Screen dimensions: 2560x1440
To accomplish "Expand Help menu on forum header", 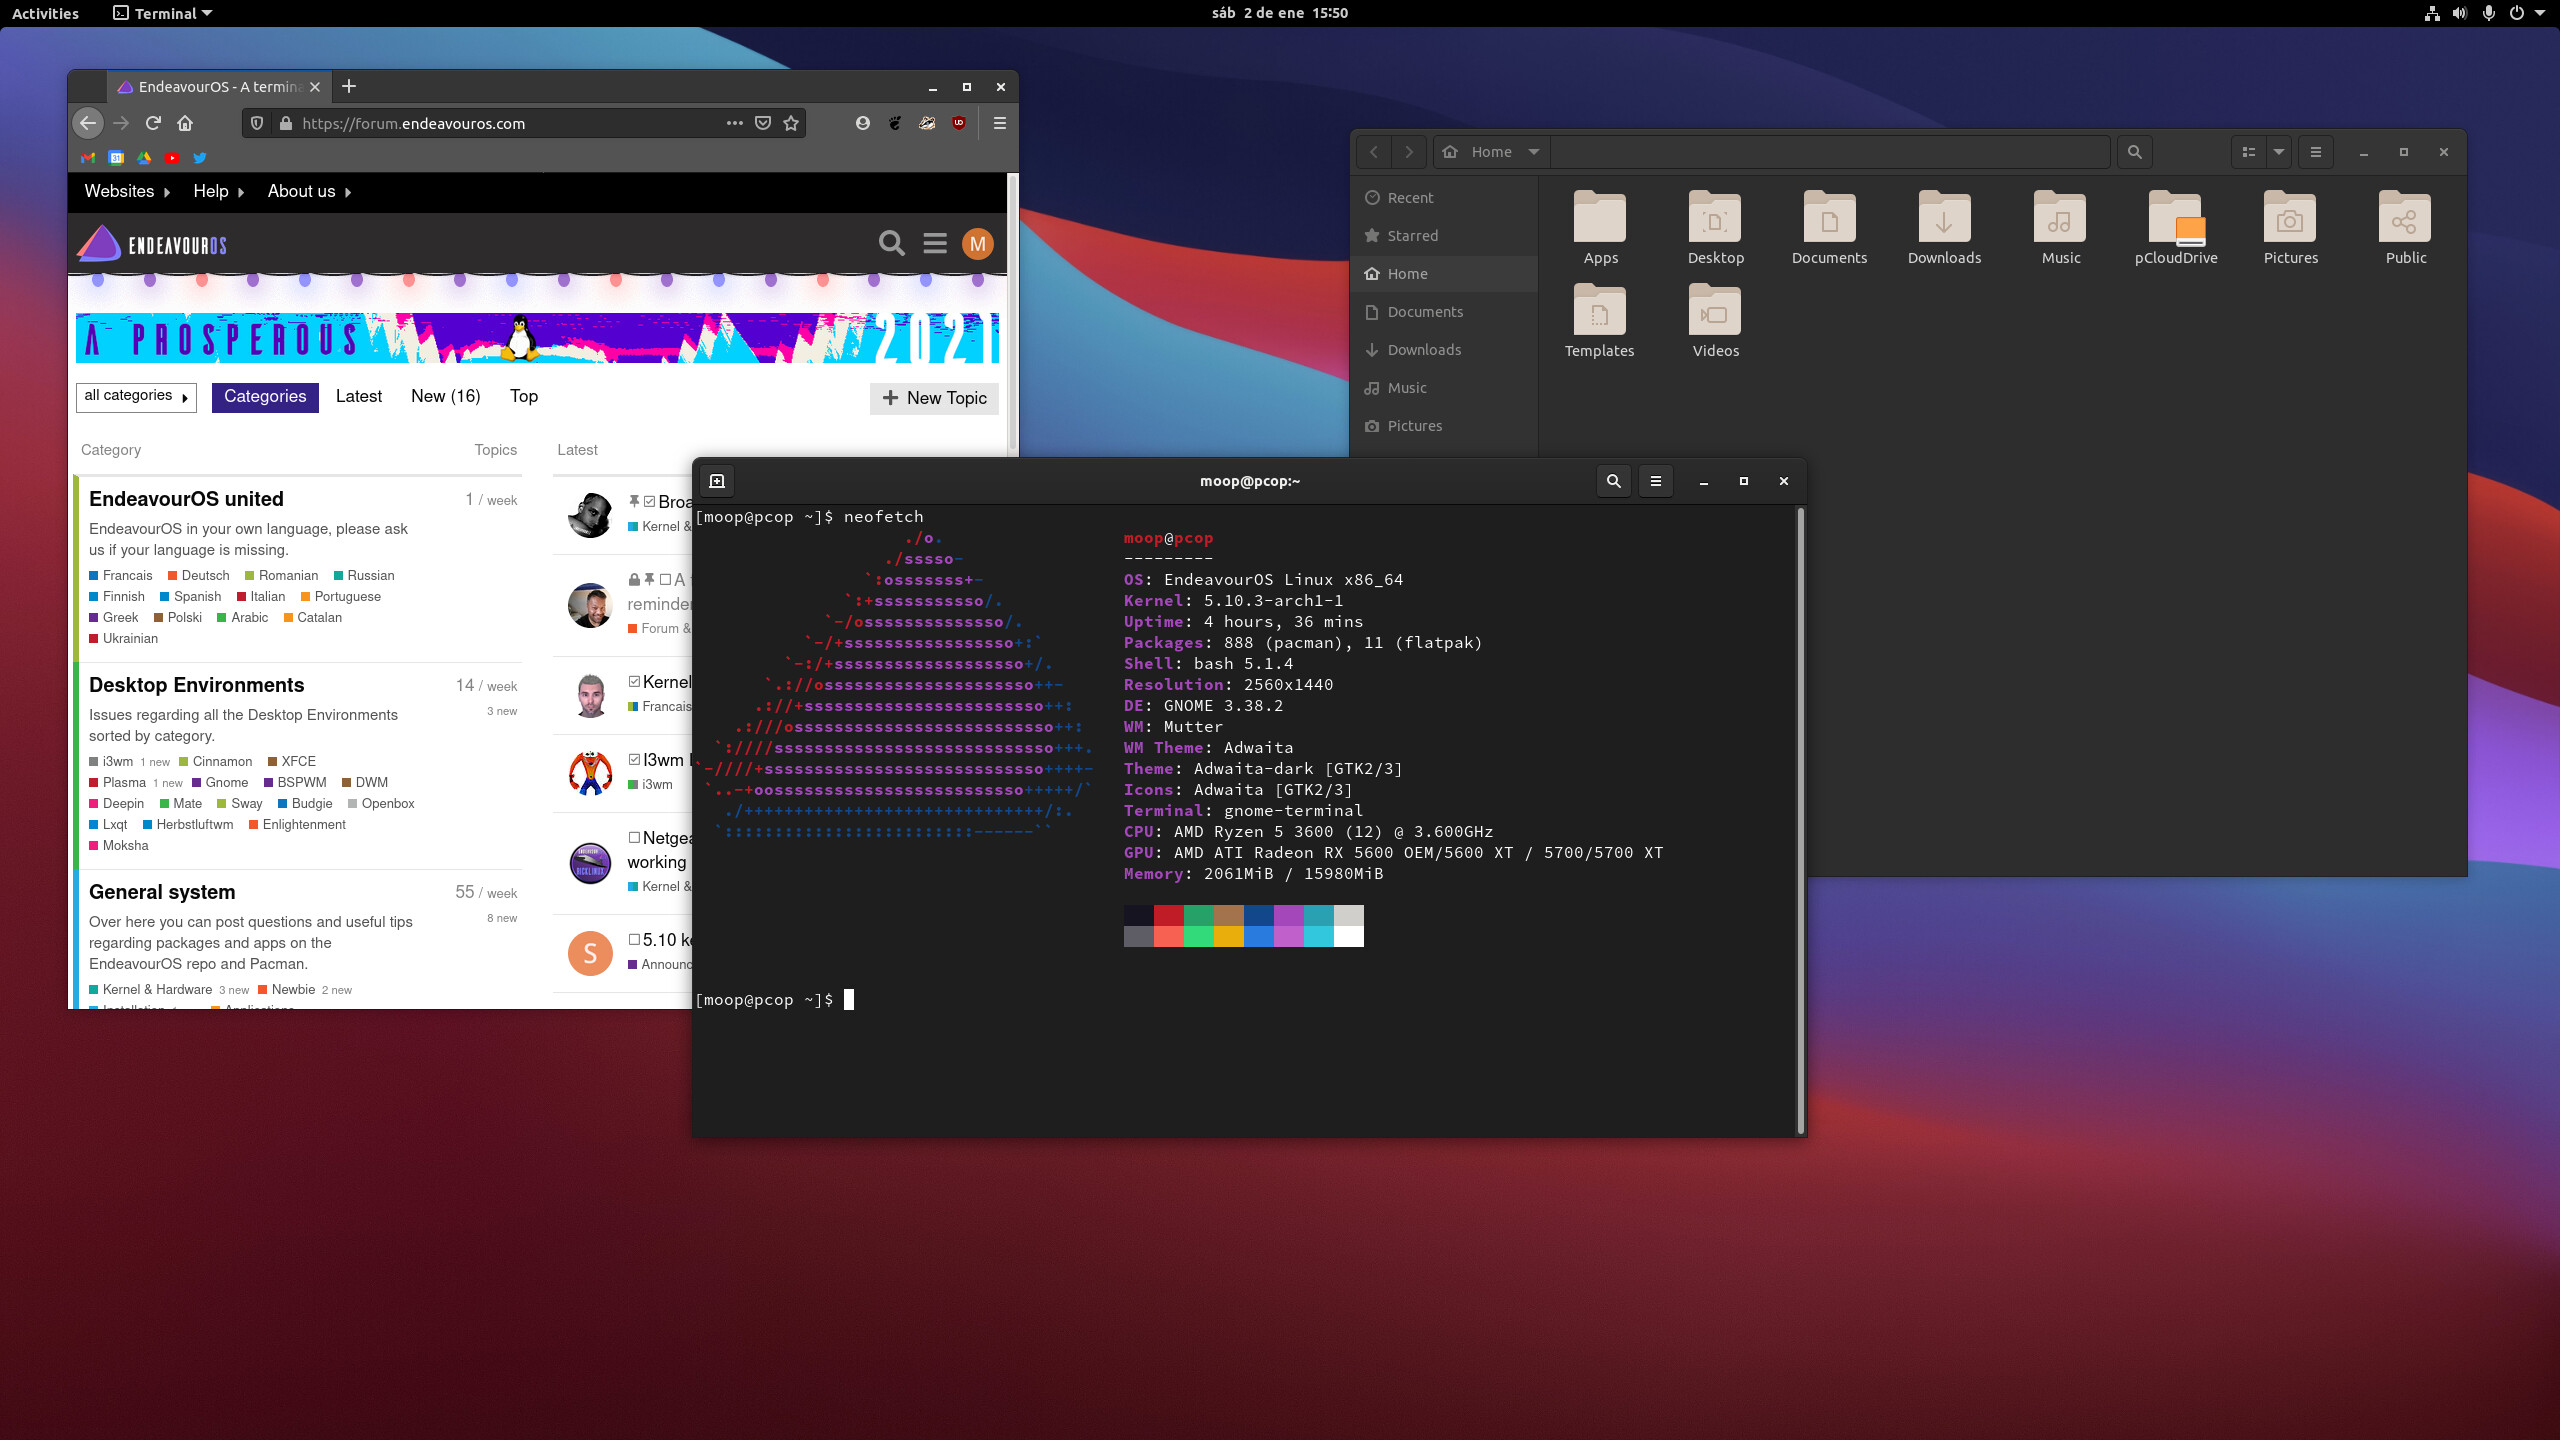I will pyautogui.click(x=218, y=191).
